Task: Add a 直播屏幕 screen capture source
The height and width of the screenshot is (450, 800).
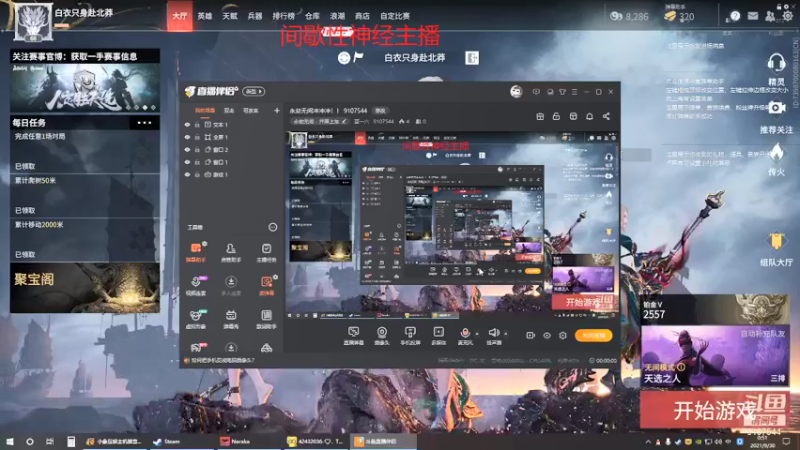Action: point(353,336)
